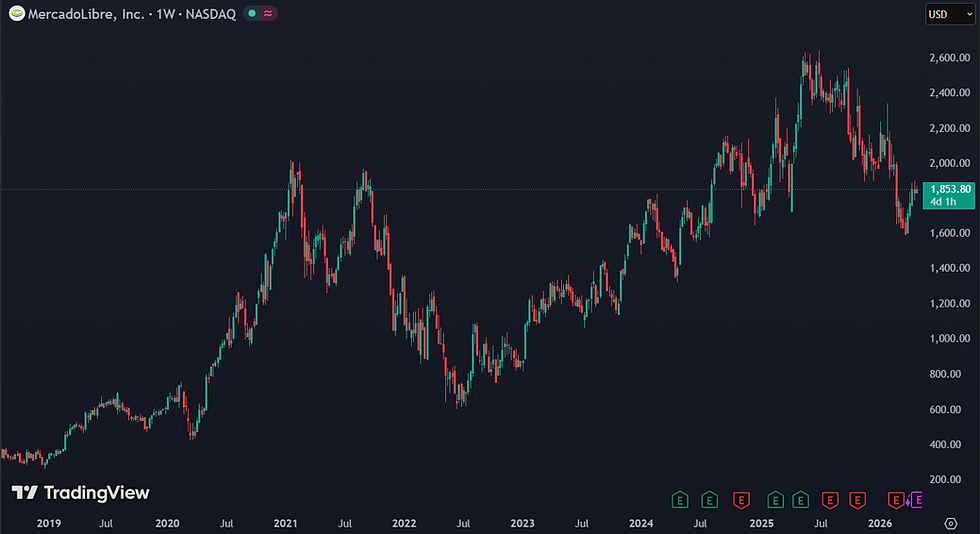Click the 1,200.00 price axis label
980x534 pixels.
[949, 303]
